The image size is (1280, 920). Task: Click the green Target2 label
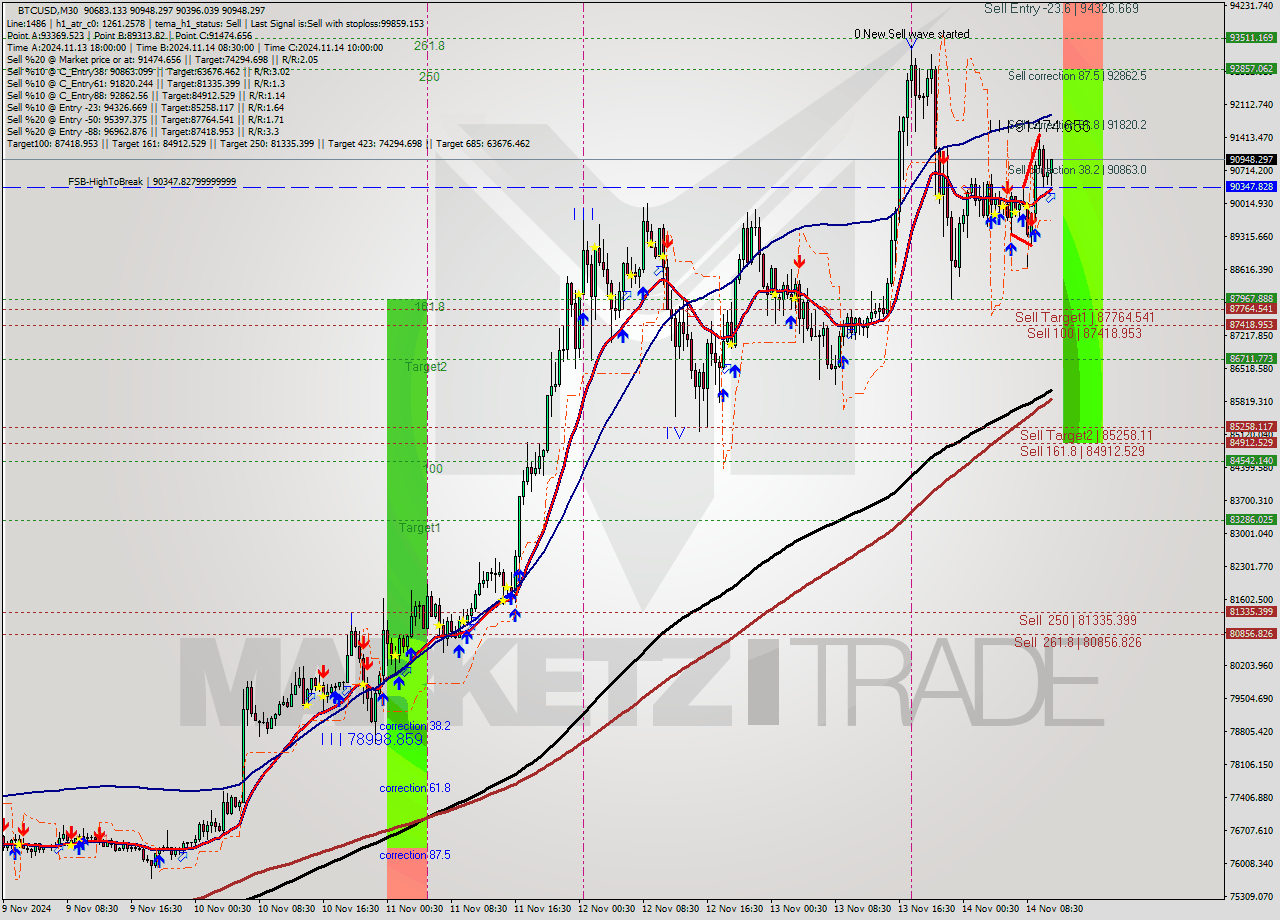426,367
